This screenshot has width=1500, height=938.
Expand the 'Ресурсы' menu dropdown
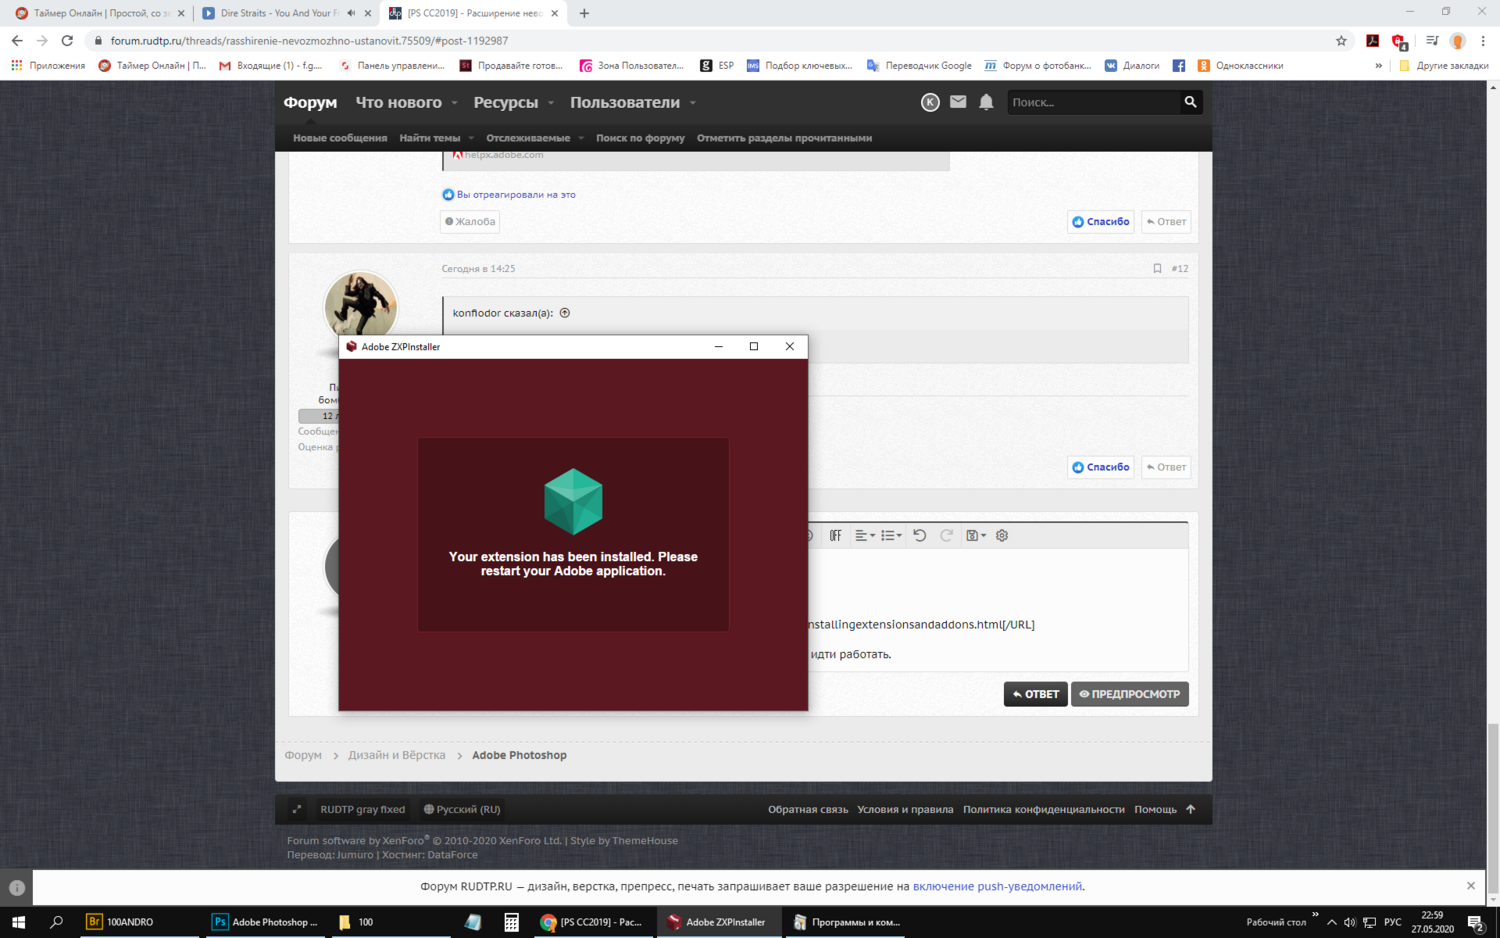[551, 103]
